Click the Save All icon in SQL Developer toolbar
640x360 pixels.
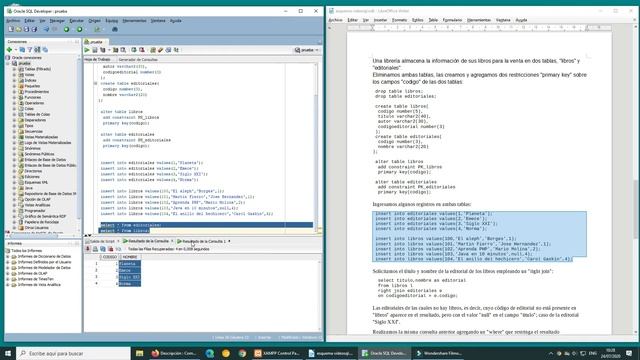(34, 29)
